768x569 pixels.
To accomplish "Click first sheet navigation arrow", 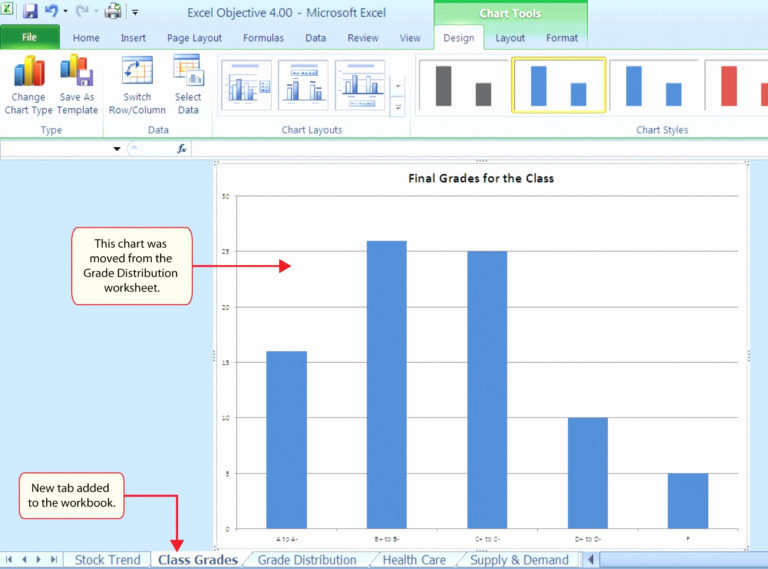I will point(10,560).
